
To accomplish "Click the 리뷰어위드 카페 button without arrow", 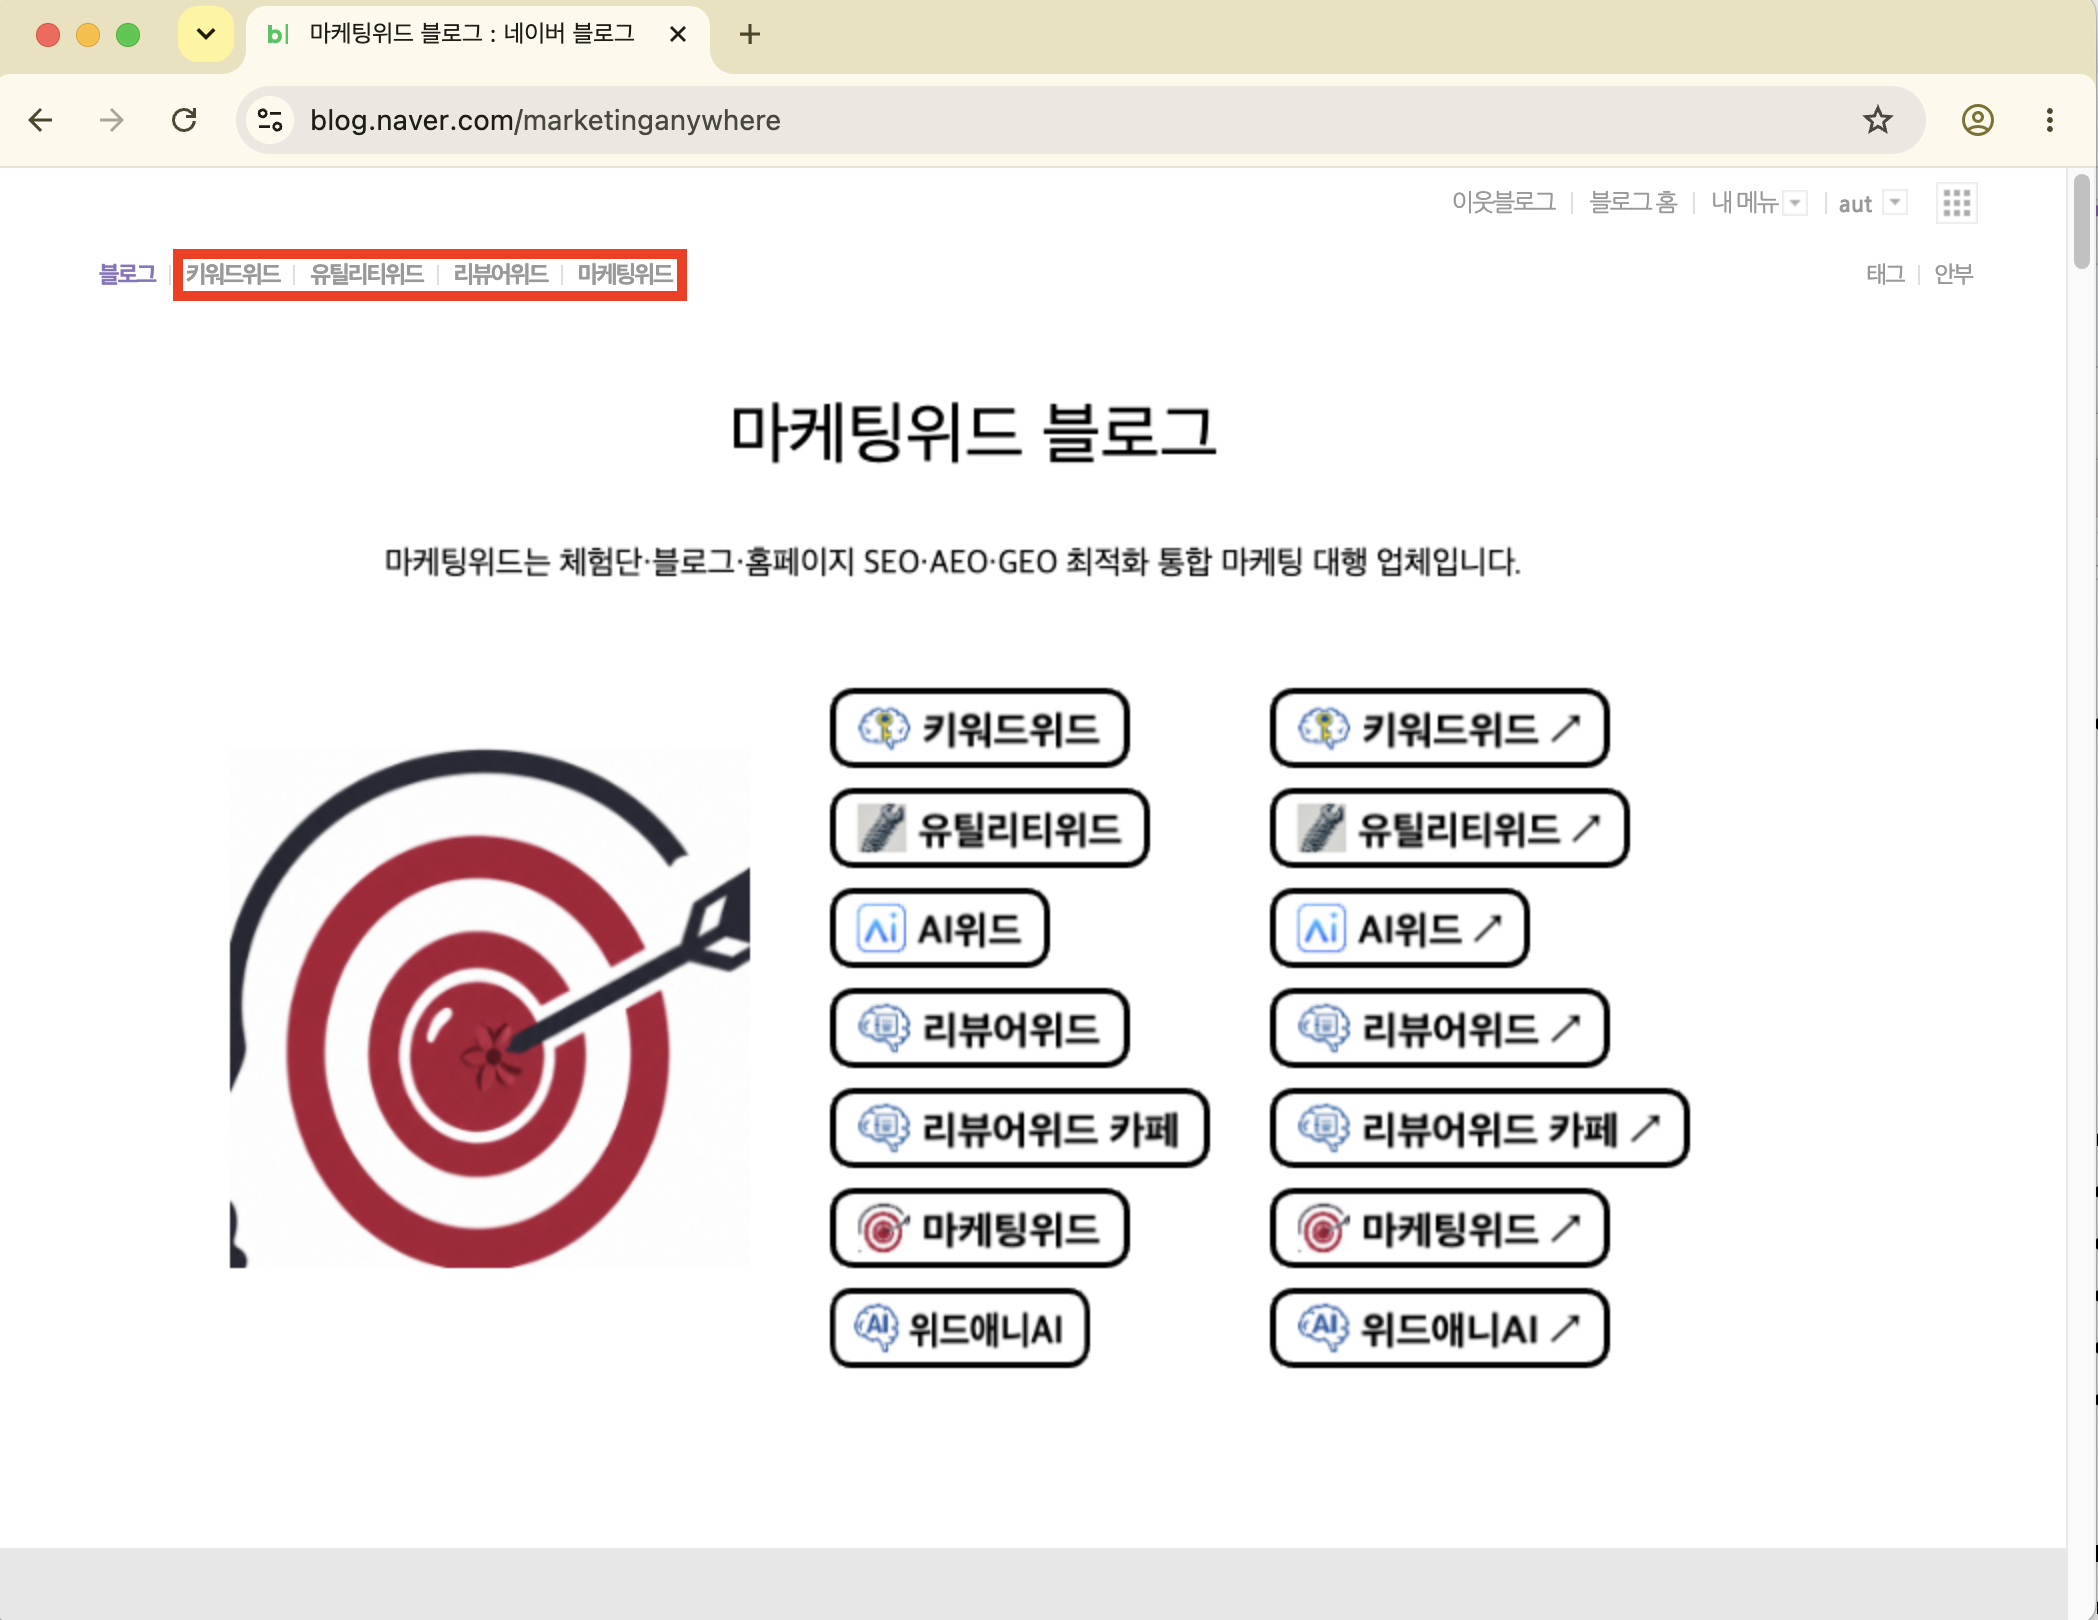I will tap(1020, 1128).
